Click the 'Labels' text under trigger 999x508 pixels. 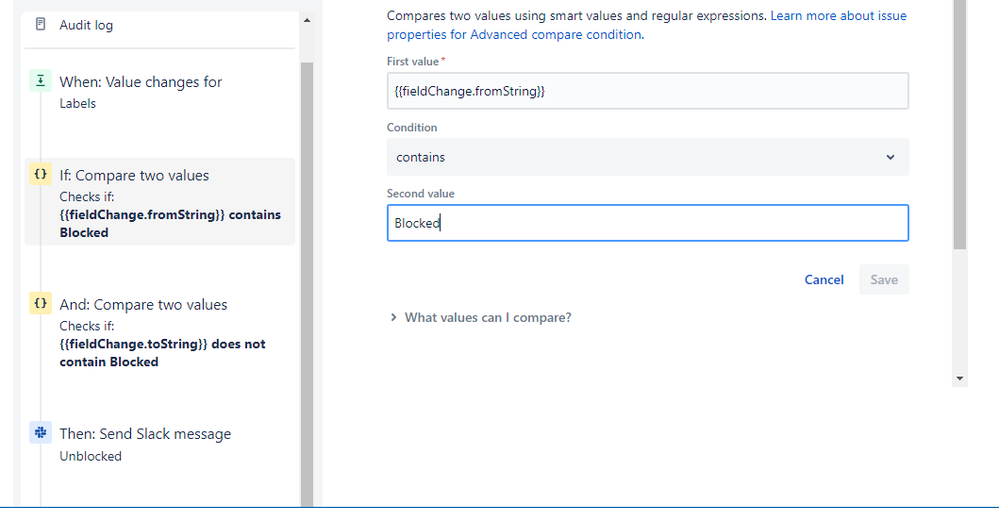click(78, 103)
